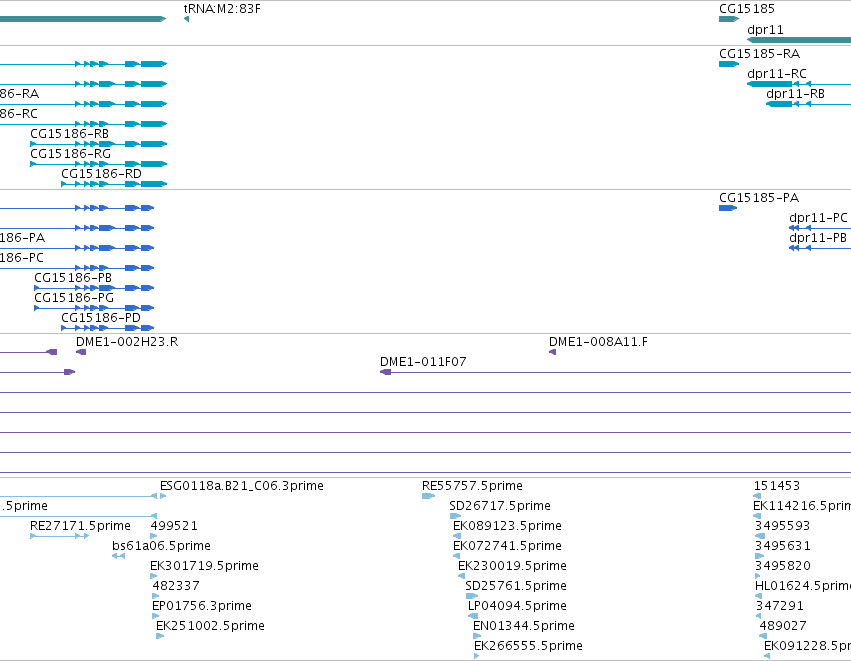Select the LP04094.5prime EST
The width and height of the screenshot is (851, 661).
517,606
